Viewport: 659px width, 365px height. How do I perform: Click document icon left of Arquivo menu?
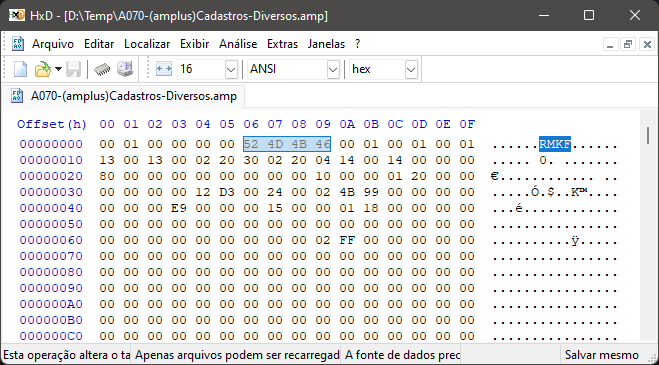18,44
